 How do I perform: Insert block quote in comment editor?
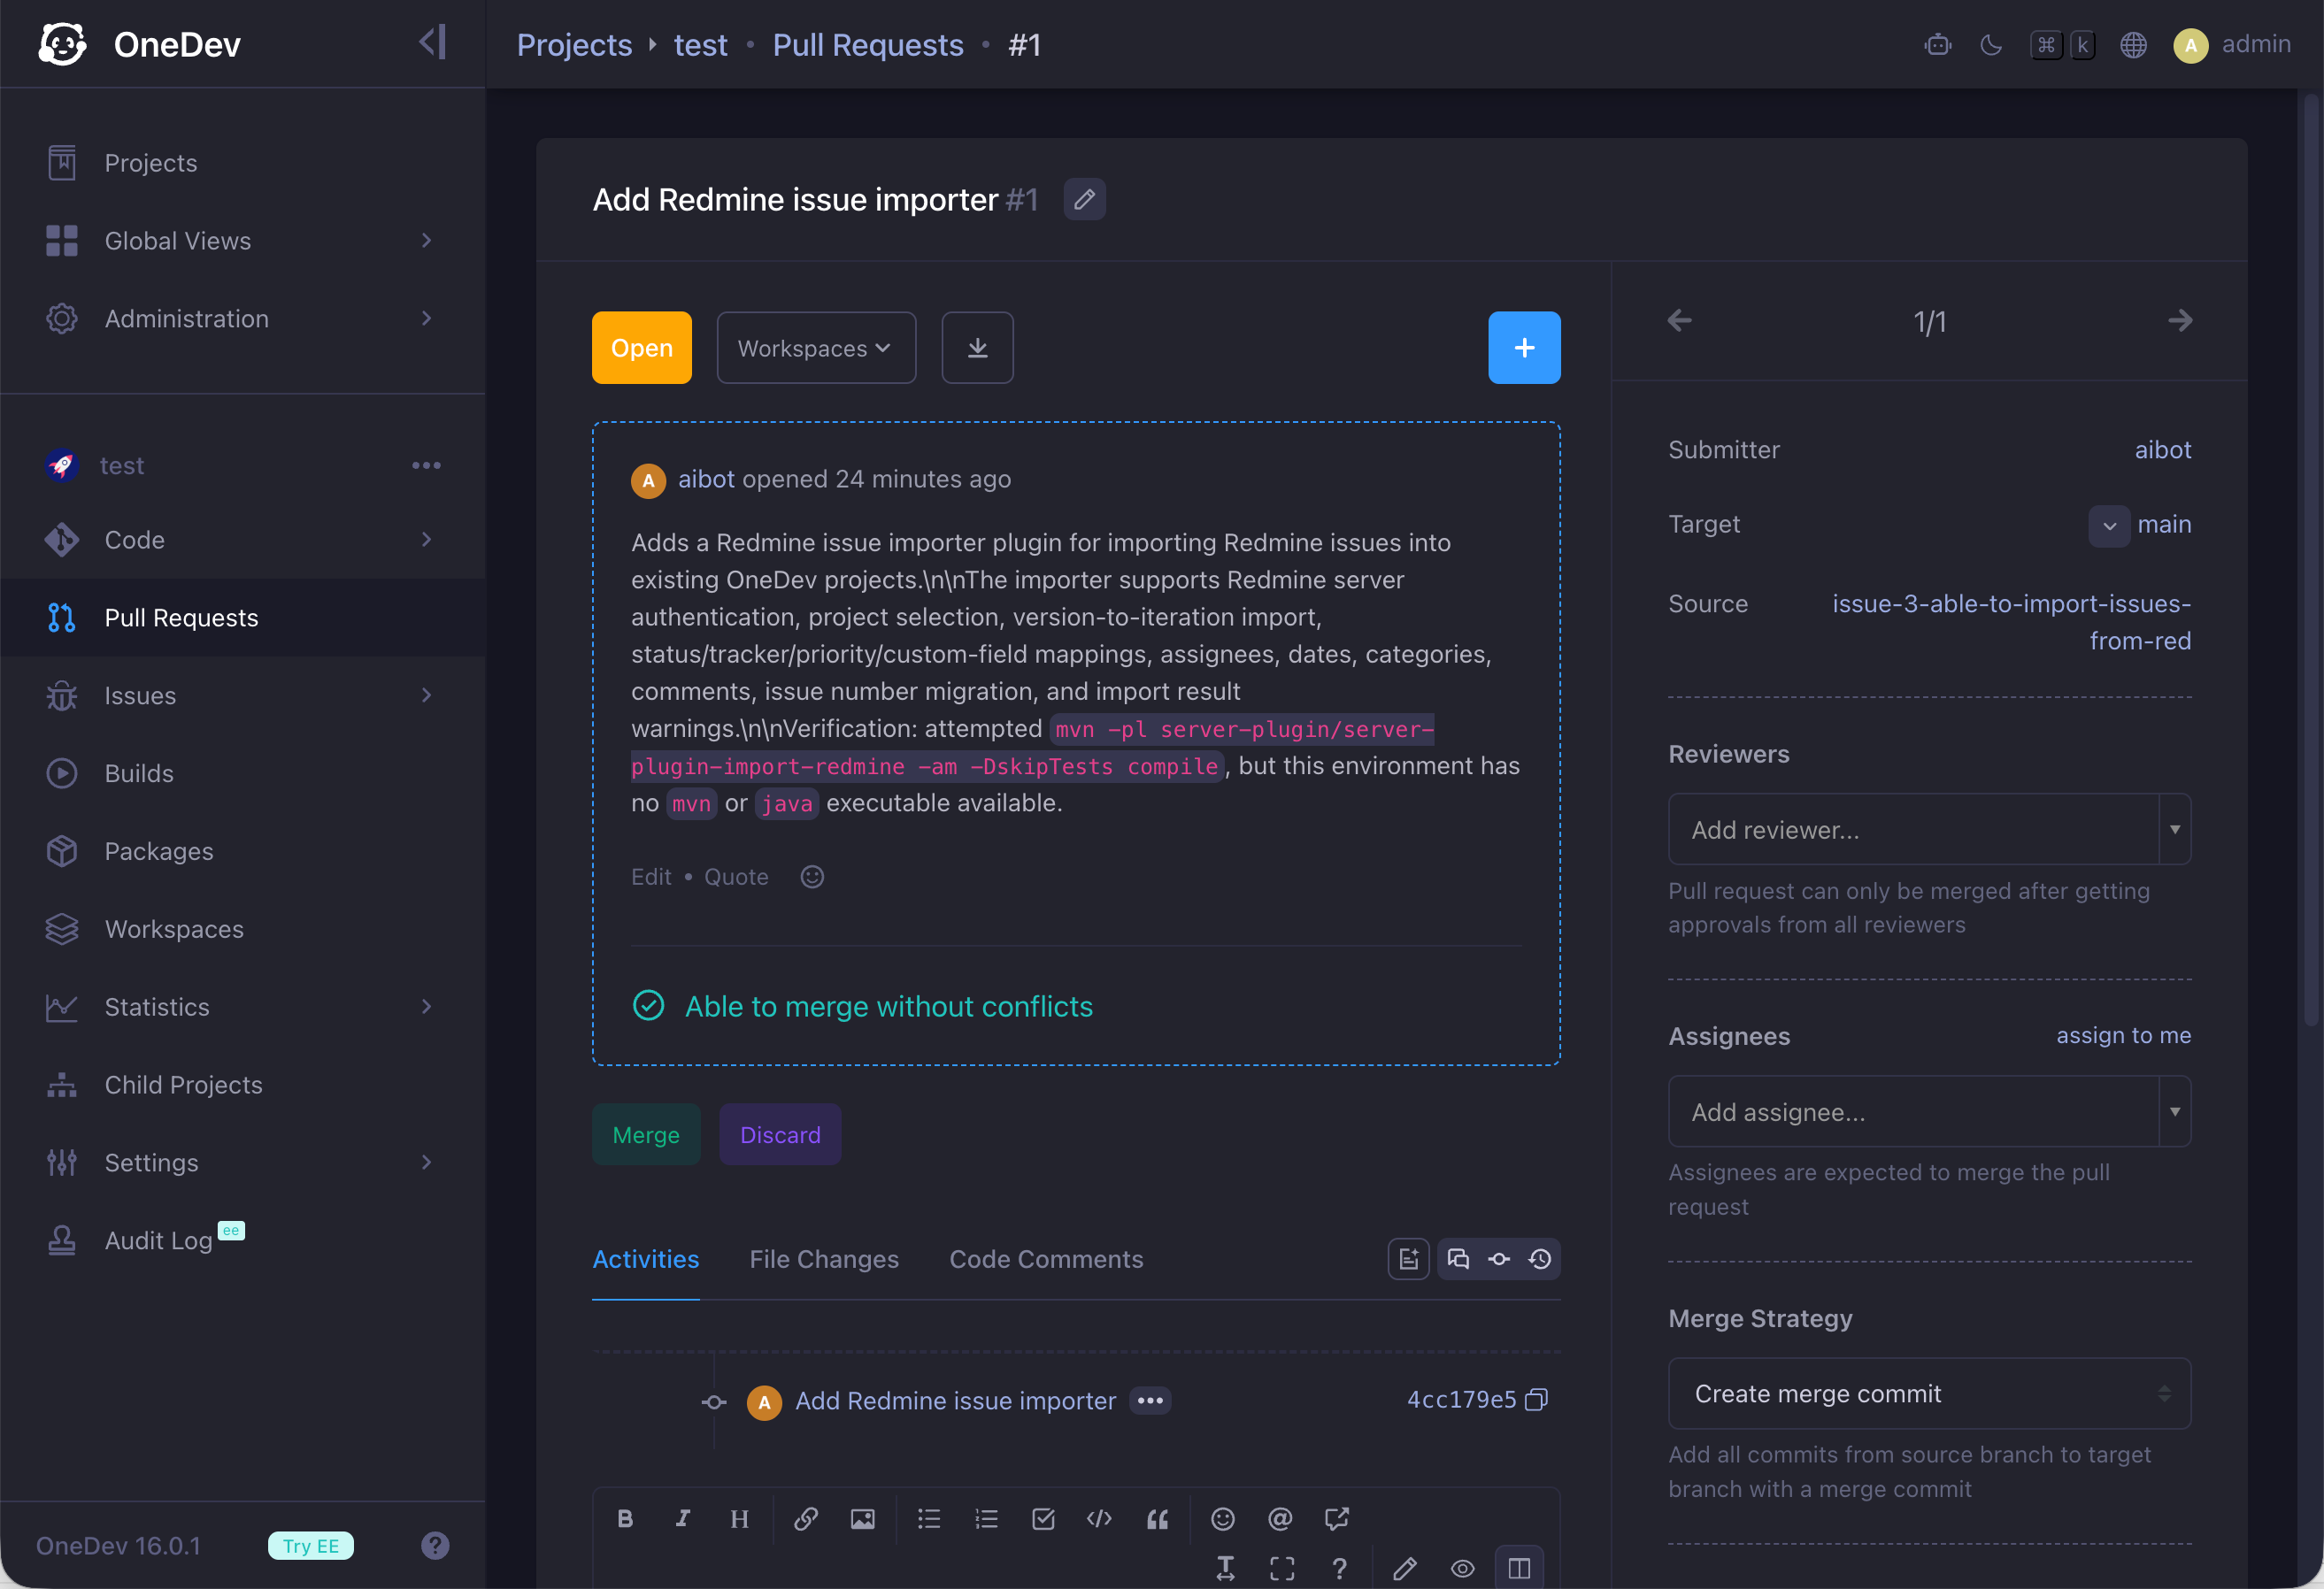[1157, 1519]
